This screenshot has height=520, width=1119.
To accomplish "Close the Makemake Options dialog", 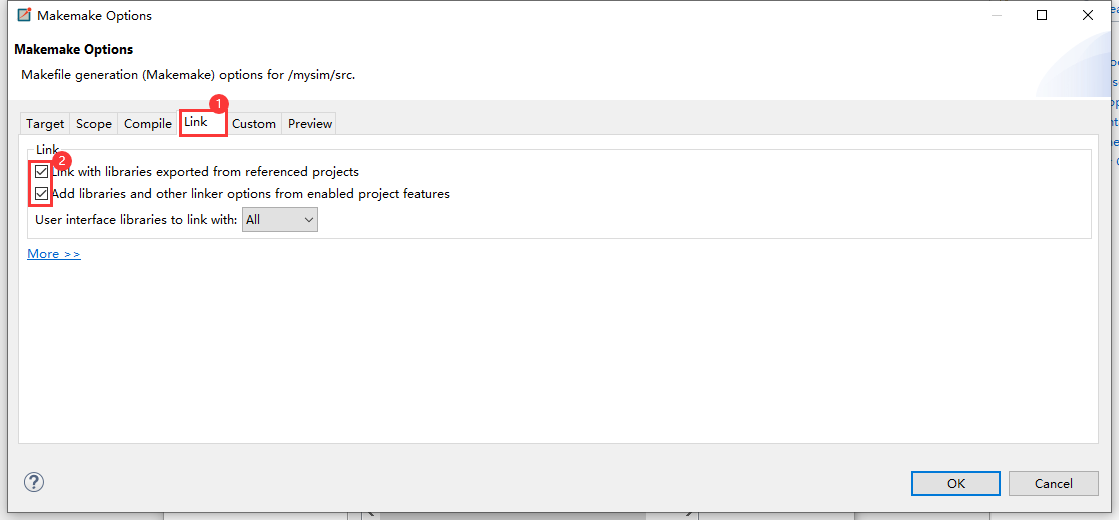I will 1087,15.
